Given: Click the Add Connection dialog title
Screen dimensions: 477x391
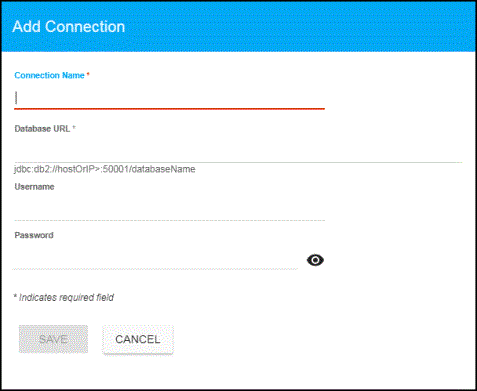Looking at the screenshot, I should [69, 27].
